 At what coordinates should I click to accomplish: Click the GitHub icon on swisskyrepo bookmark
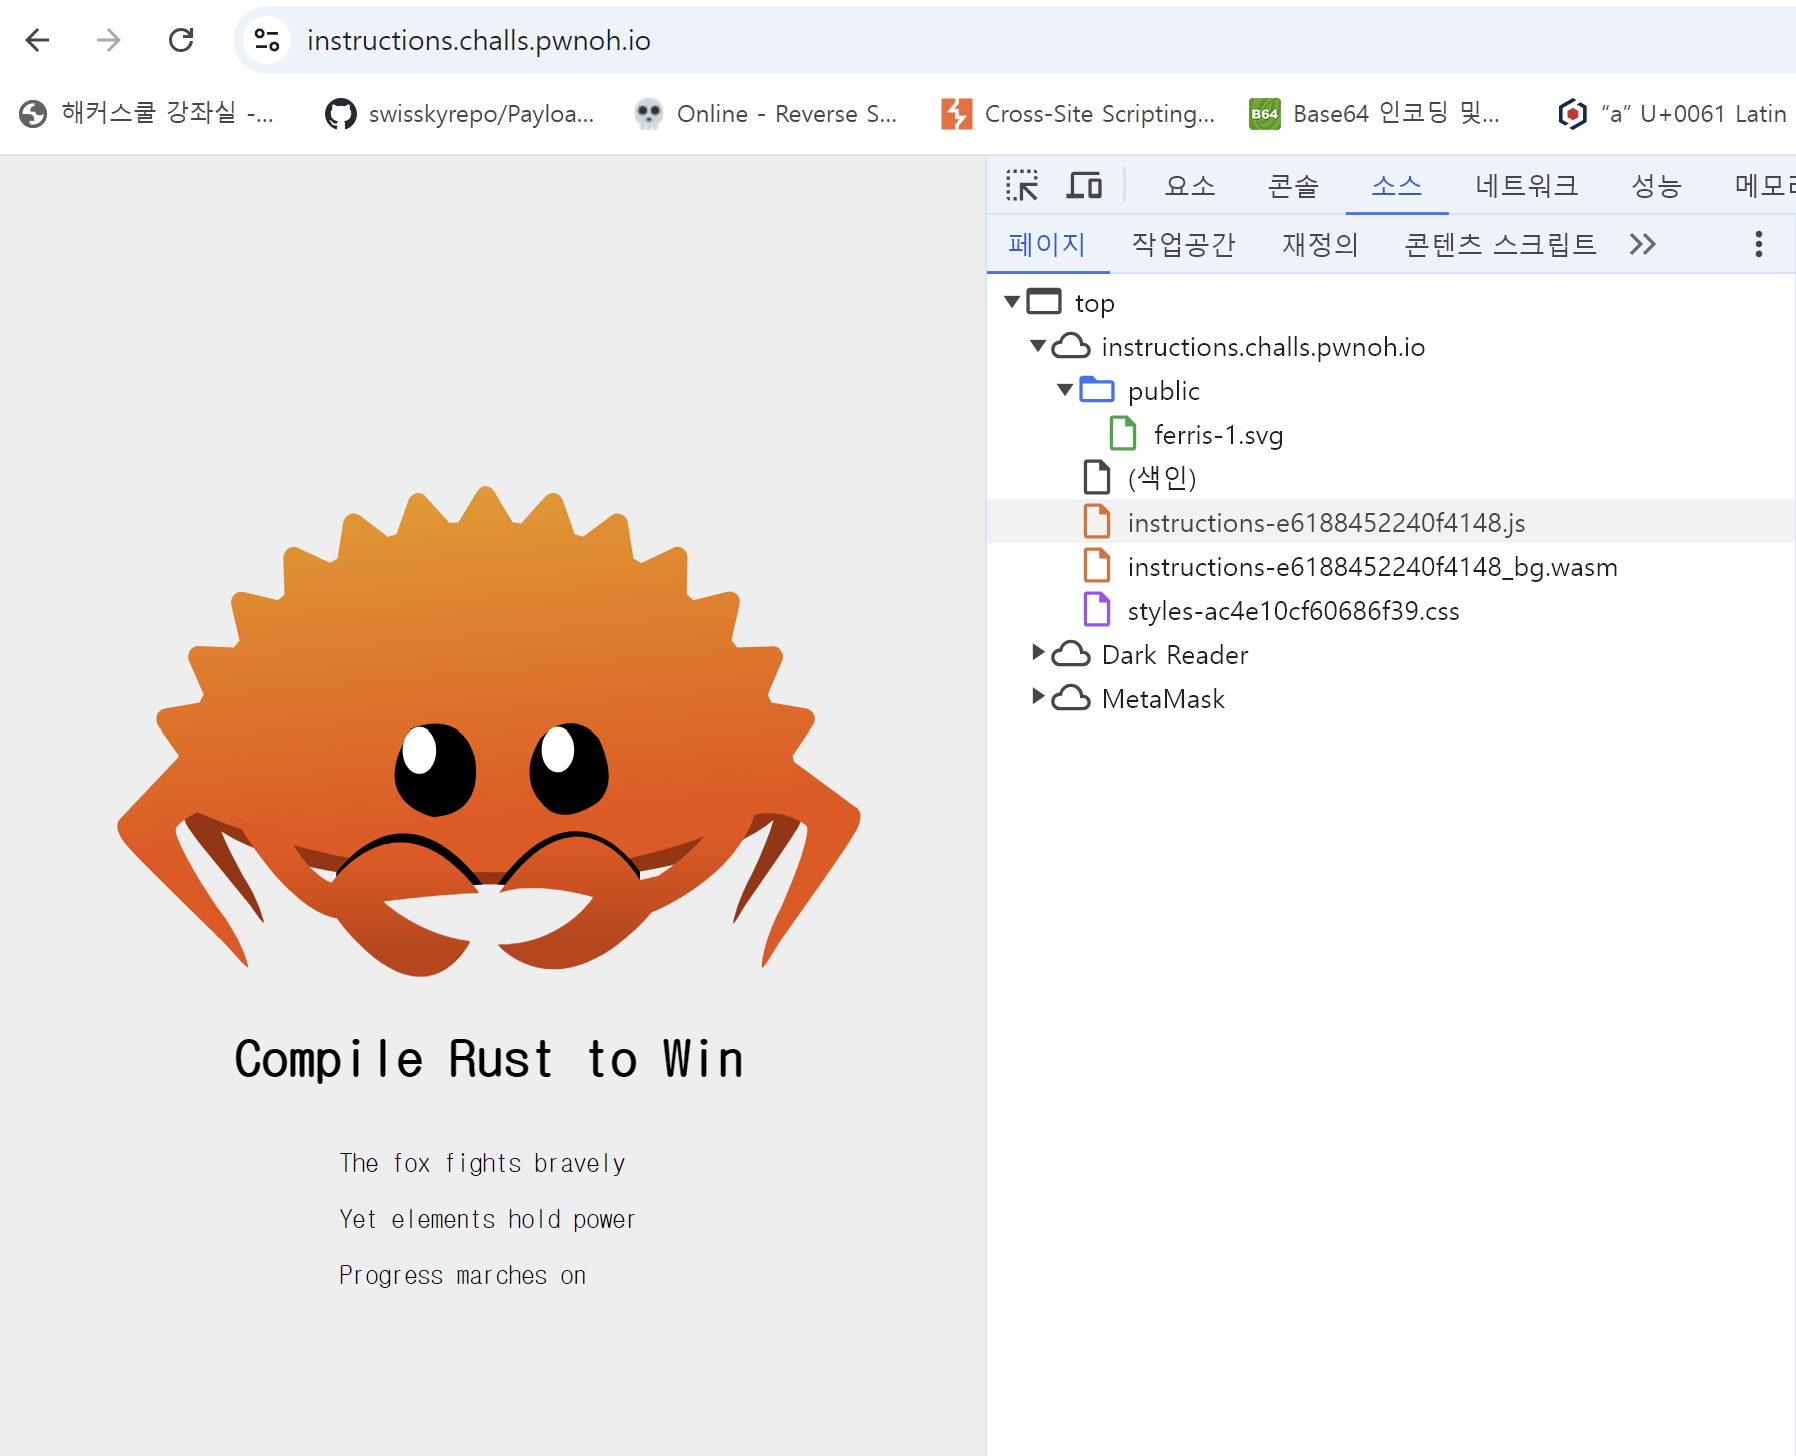[x=340, y=114]
